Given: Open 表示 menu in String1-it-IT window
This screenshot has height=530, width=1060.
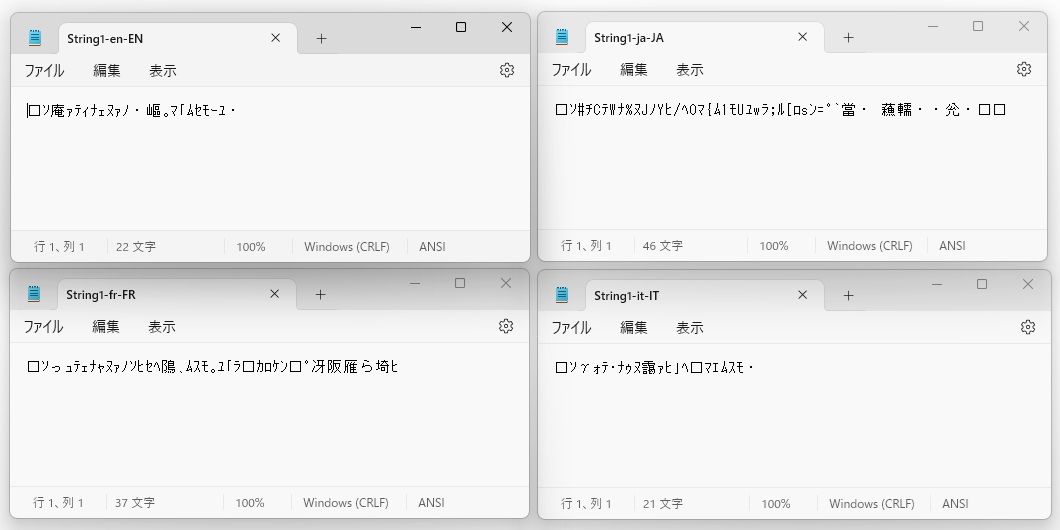Looking at the screenshot, I should click(x=690, y=328).
